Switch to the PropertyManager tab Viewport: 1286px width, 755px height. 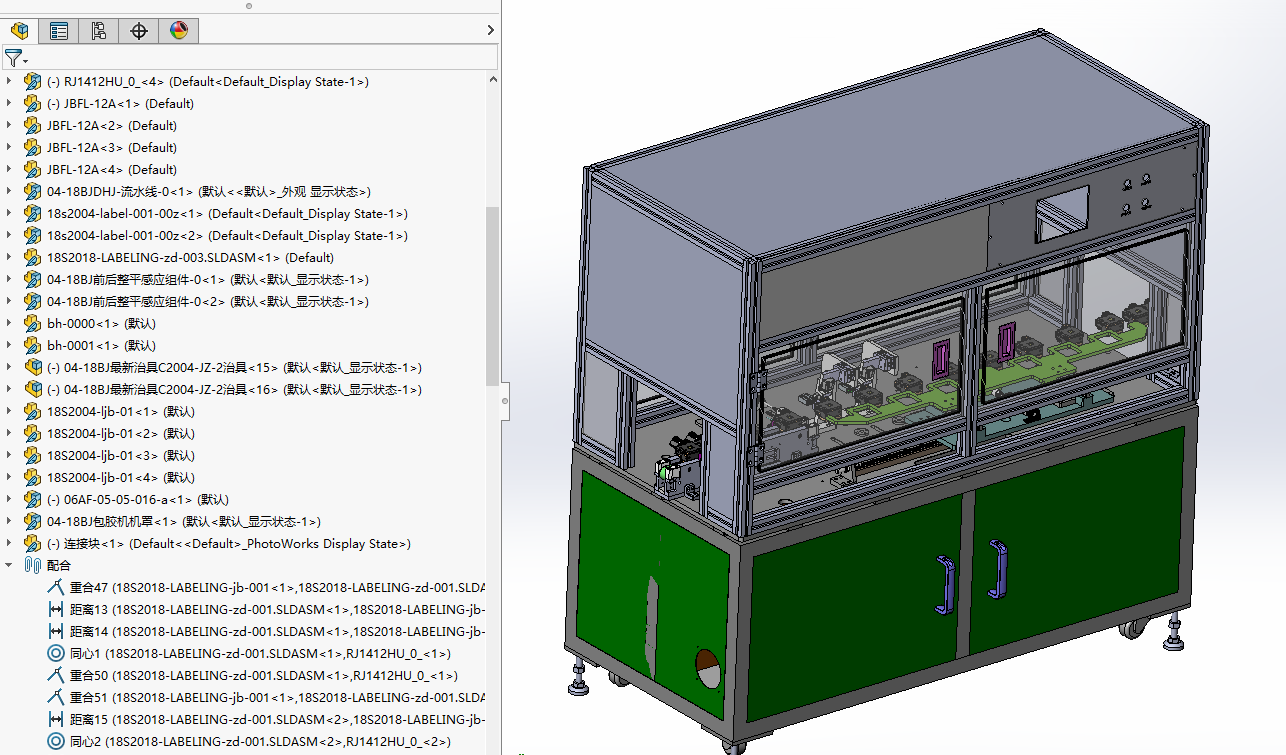pyautogui.click(x=59, y=31)
